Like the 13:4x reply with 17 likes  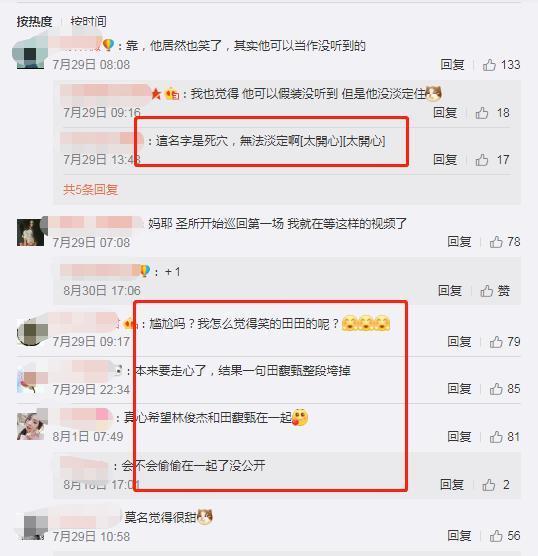coord(482,160)
